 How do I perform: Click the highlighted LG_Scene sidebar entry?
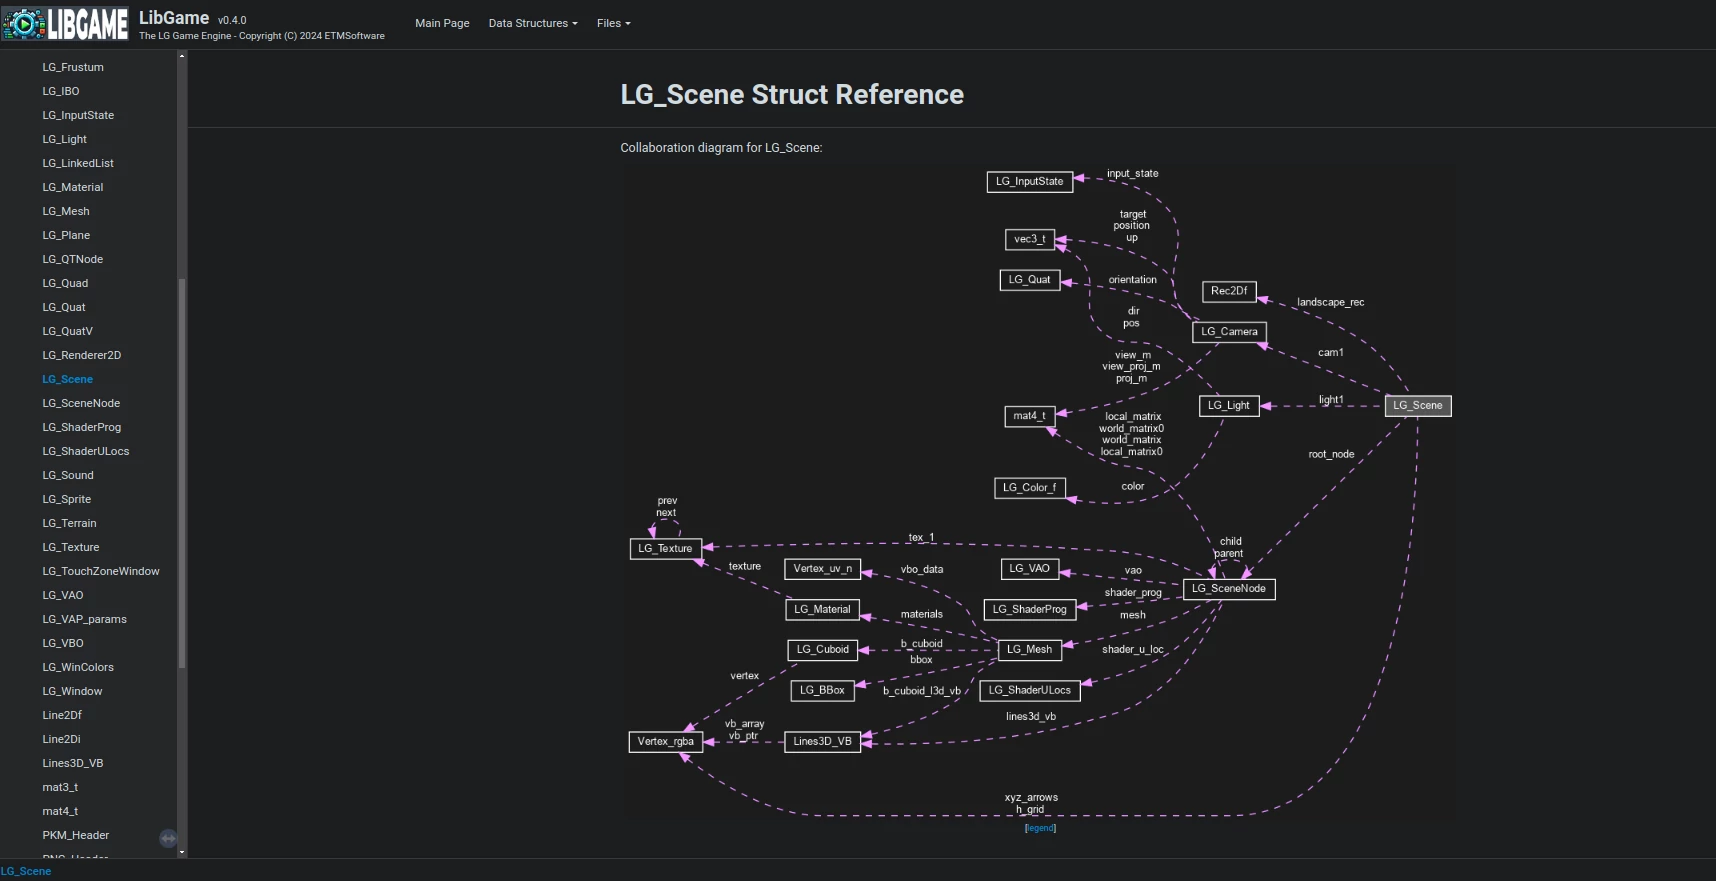(x=67, y=379)
